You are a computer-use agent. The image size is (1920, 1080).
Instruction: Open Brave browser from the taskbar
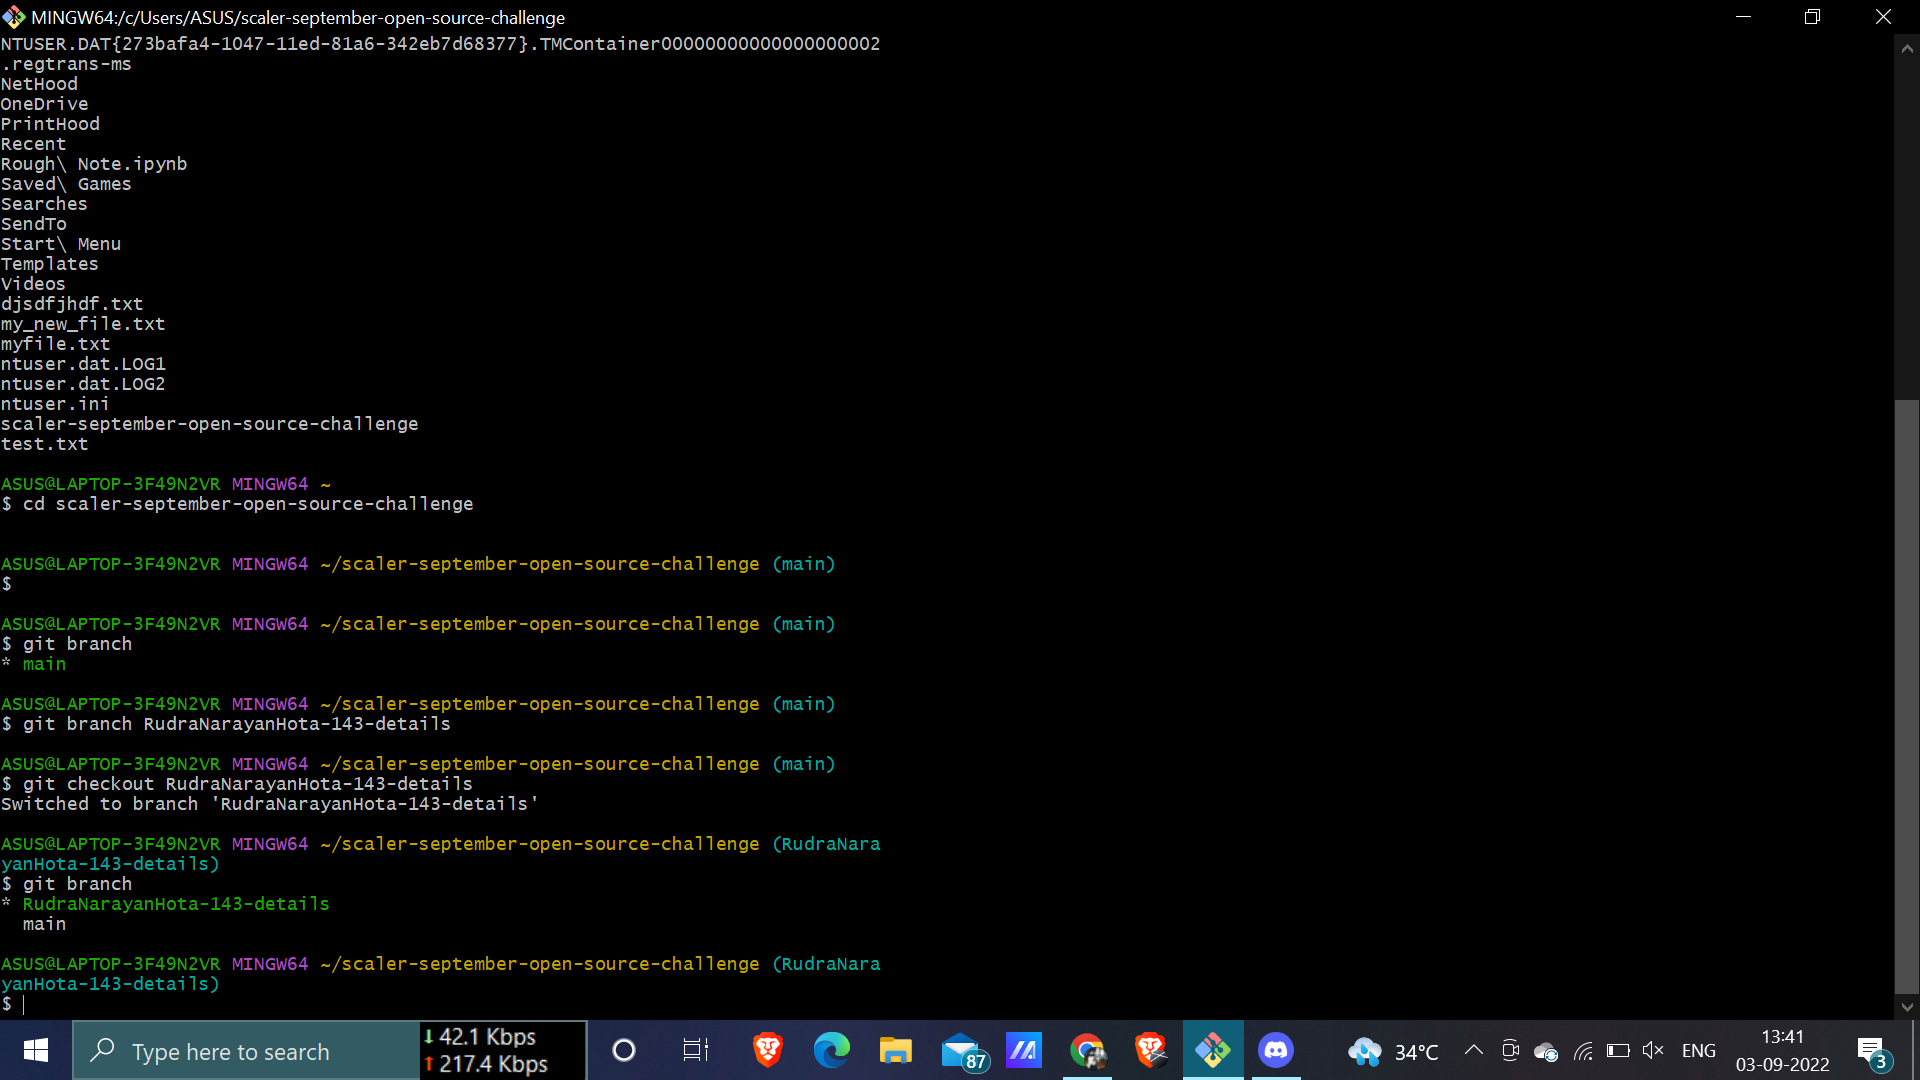(x=767, y=1050)
